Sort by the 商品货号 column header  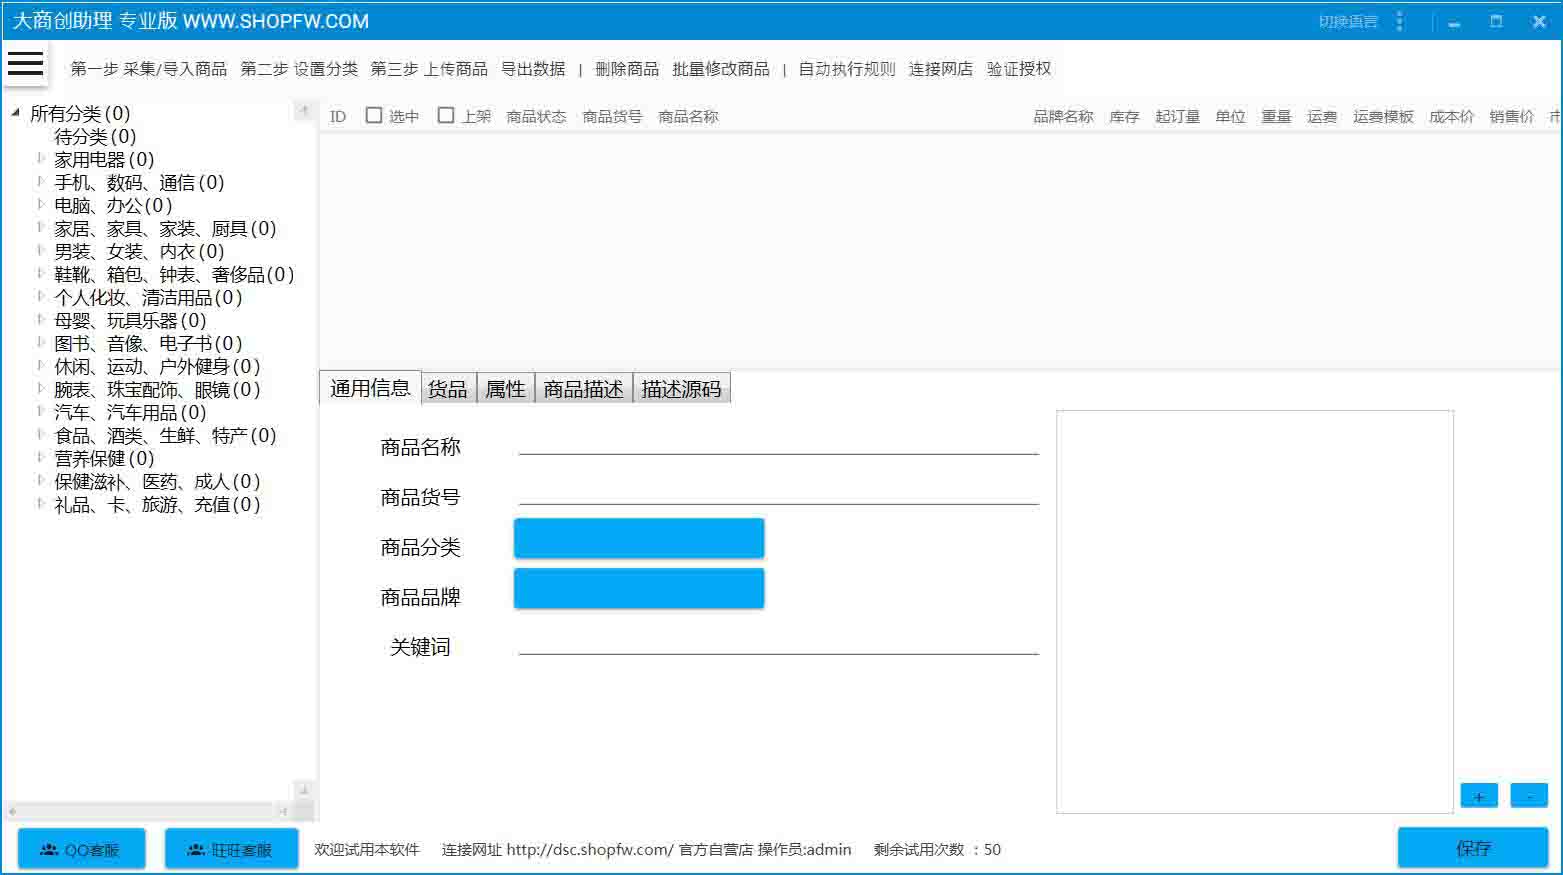coord(612,117)
